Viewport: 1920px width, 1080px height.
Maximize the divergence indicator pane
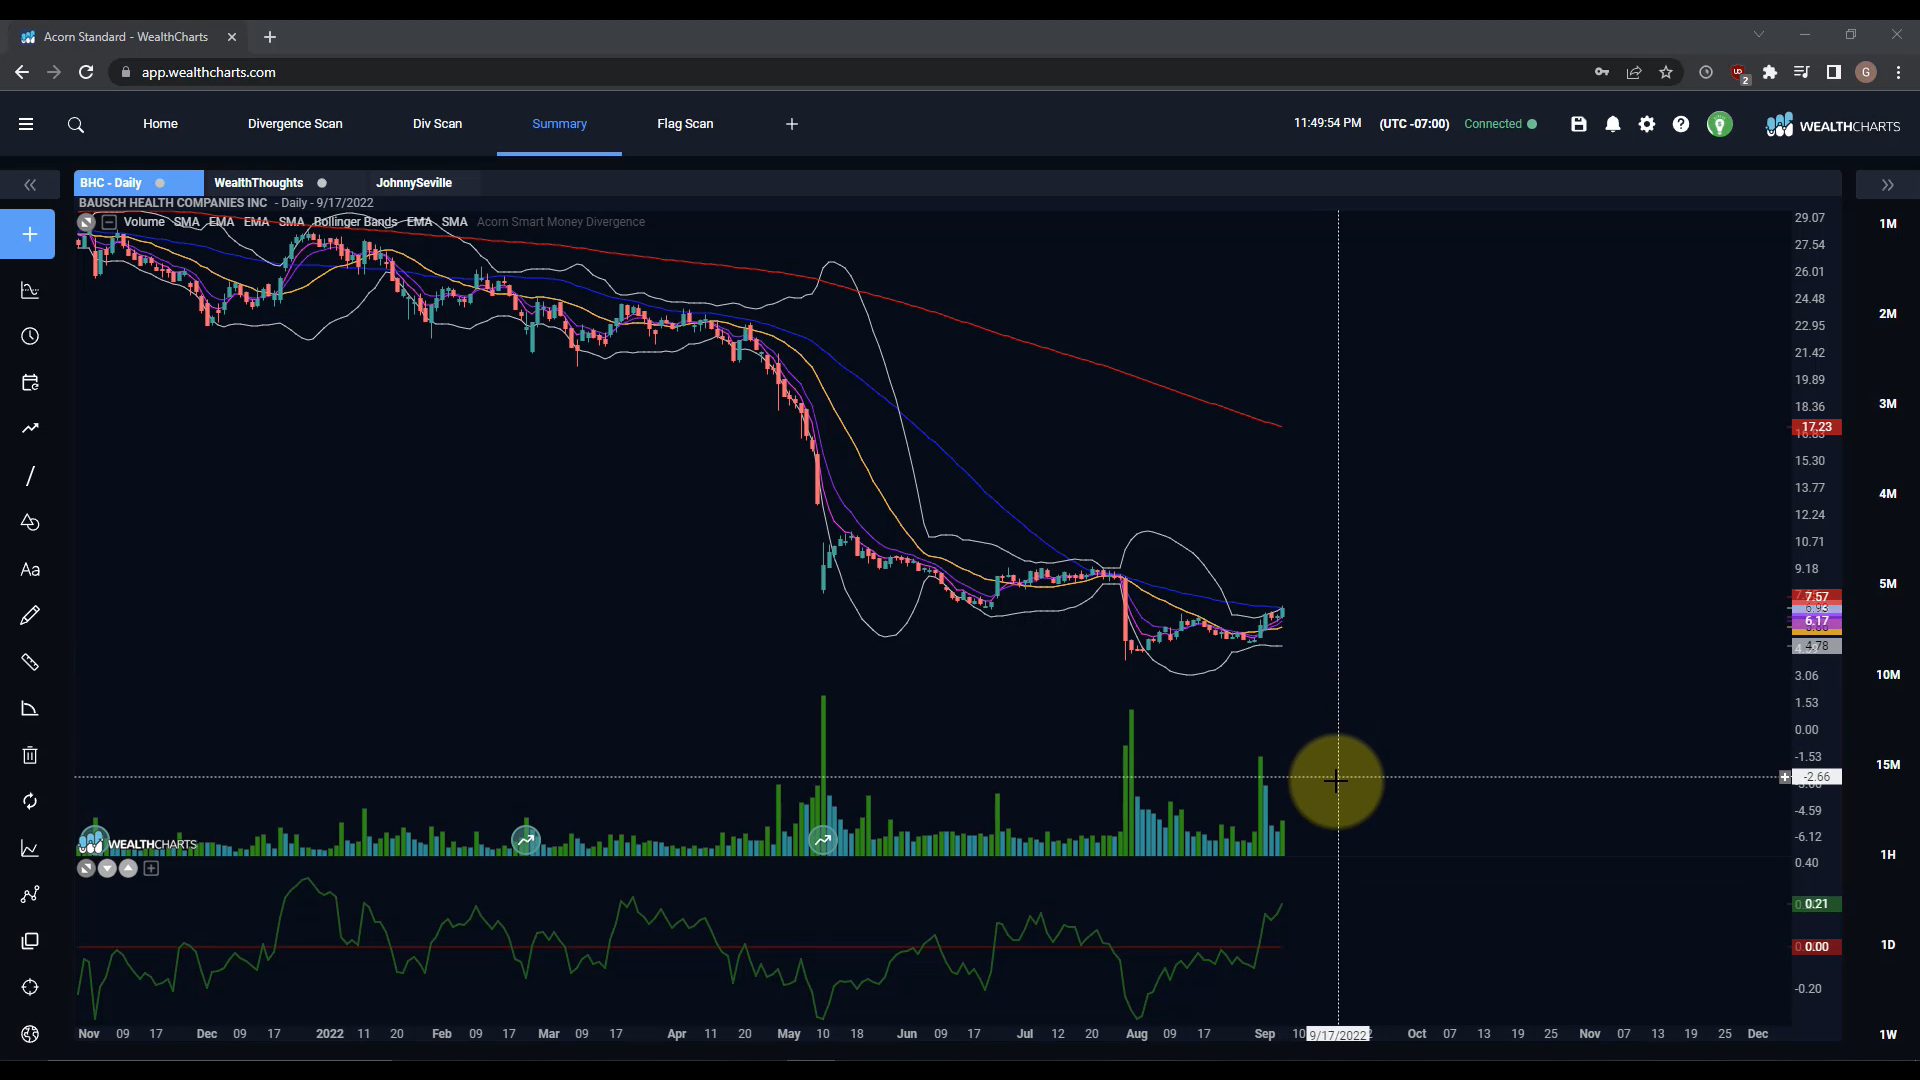click(86, 868)
